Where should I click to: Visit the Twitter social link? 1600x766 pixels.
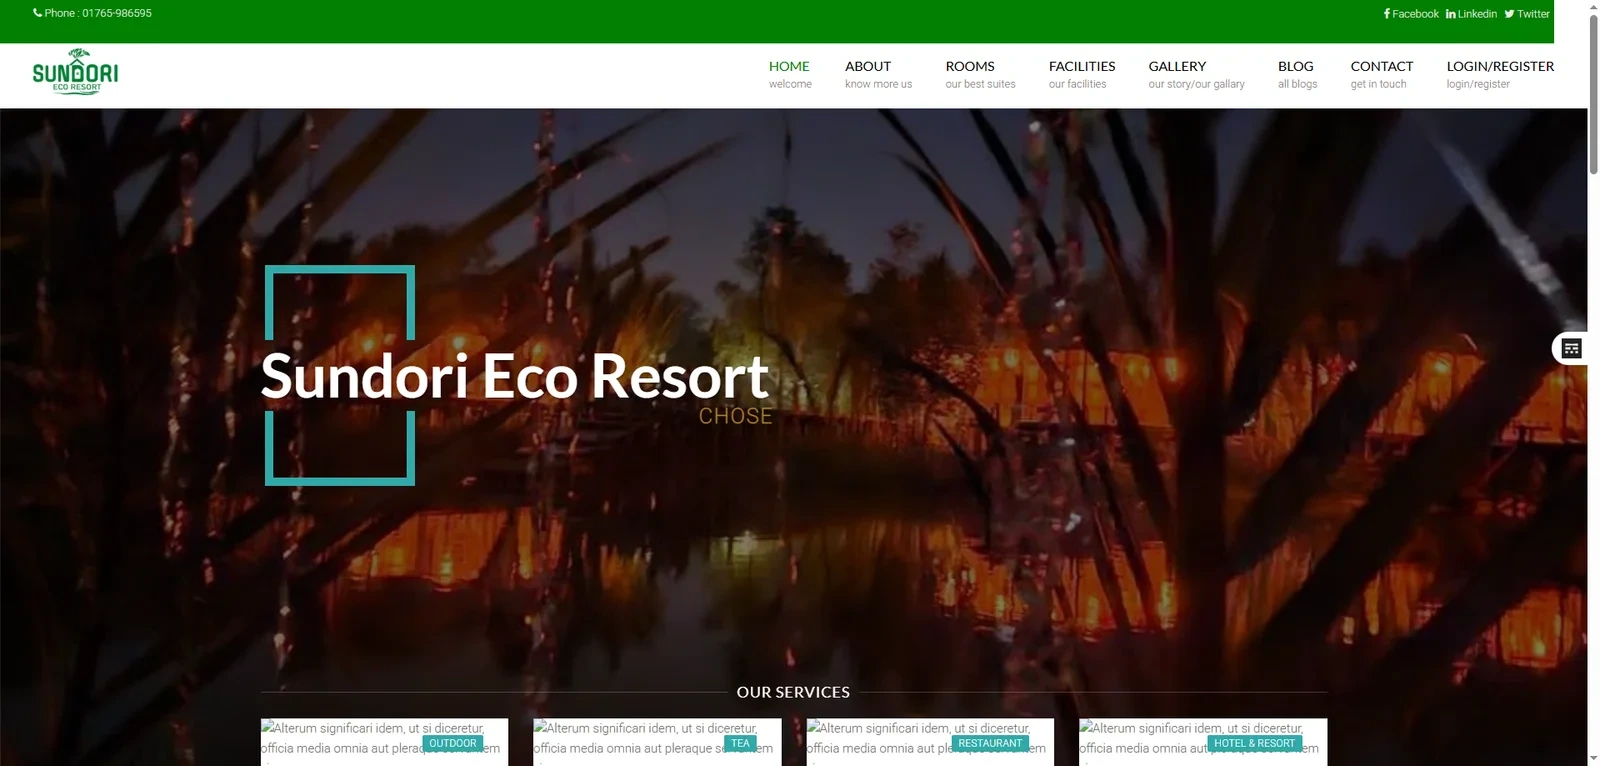pos(1527,14)
